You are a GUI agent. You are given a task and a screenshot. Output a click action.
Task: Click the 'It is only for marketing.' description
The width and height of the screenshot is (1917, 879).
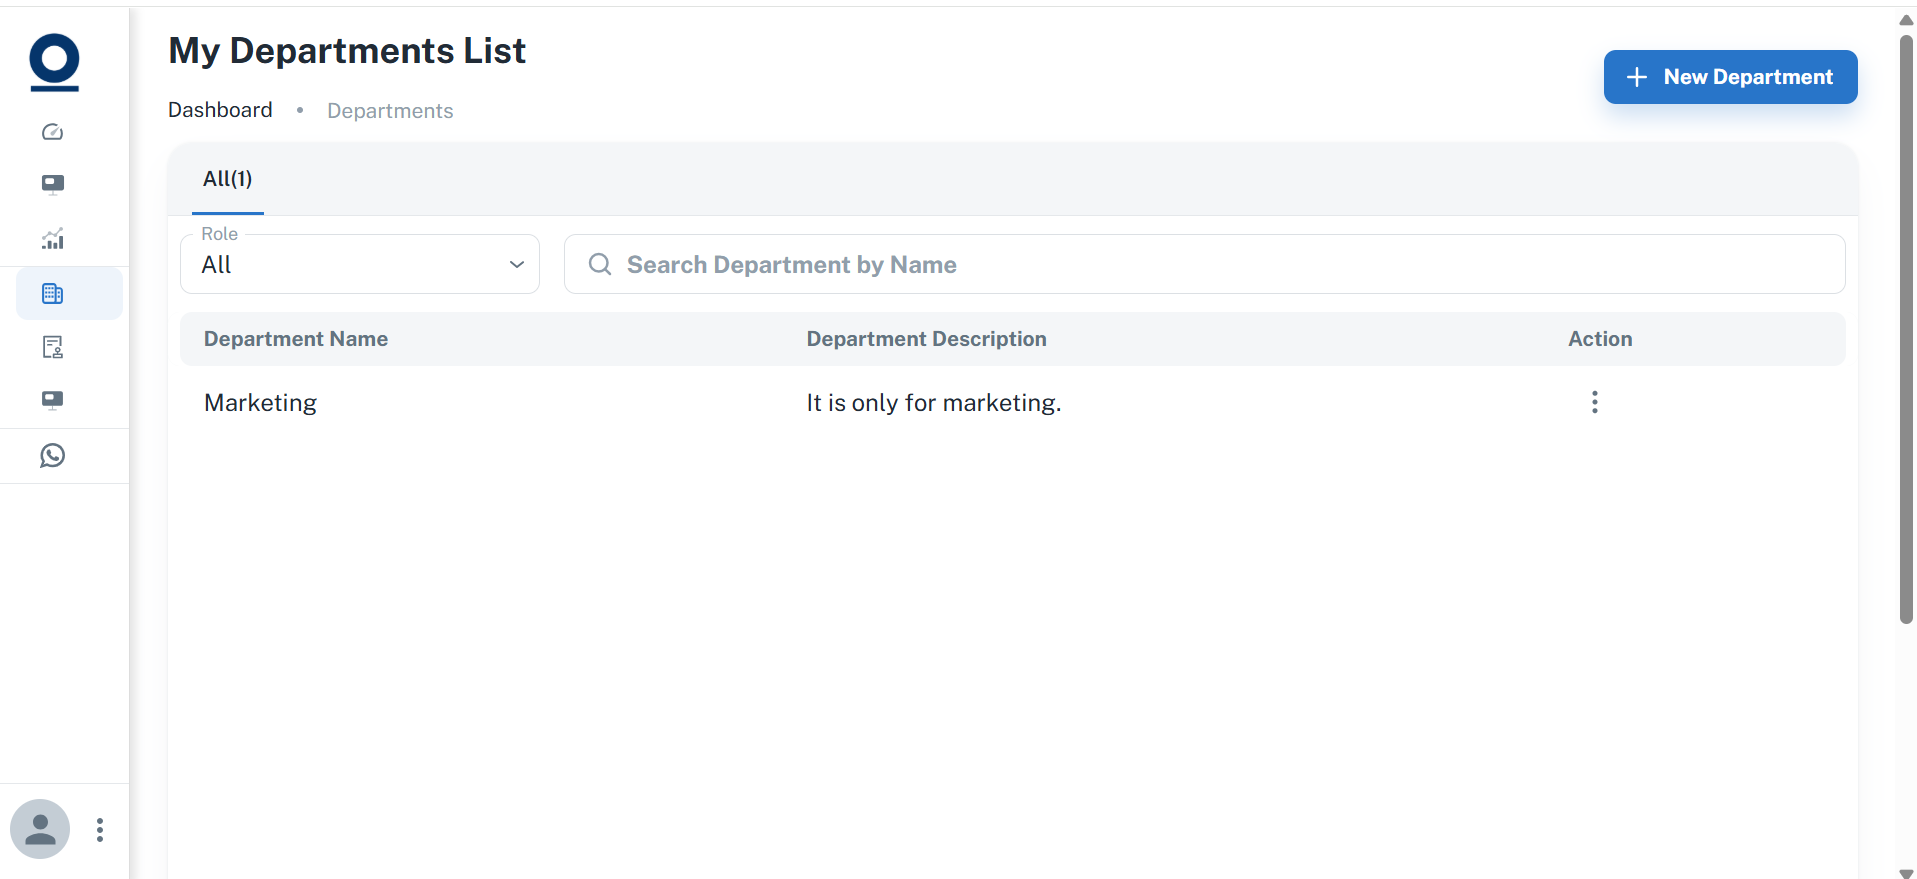coord(934,403)
